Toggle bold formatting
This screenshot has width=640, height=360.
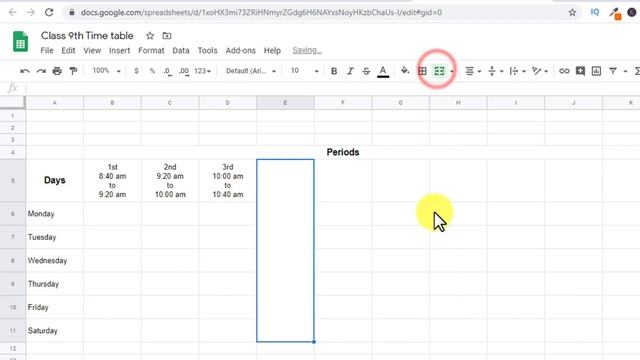(x=334, y=71)
